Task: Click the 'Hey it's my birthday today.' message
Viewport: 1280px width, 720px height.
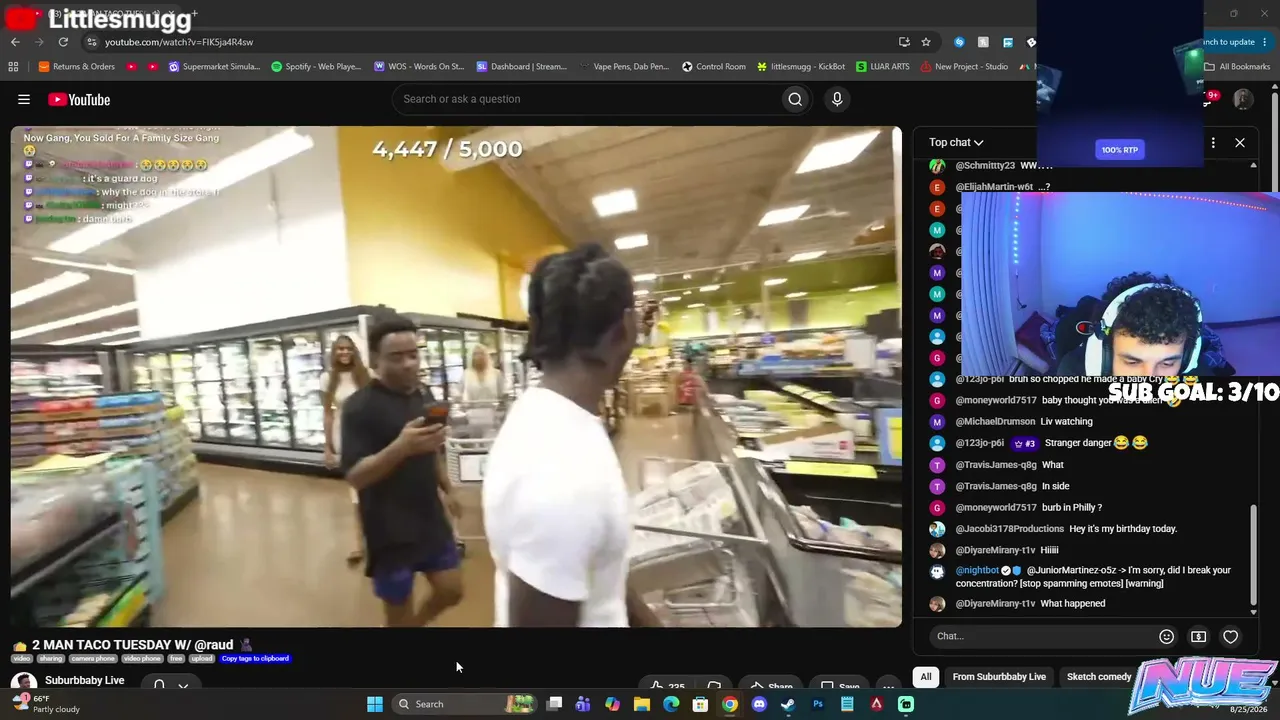Action: tap(1123, 529)
